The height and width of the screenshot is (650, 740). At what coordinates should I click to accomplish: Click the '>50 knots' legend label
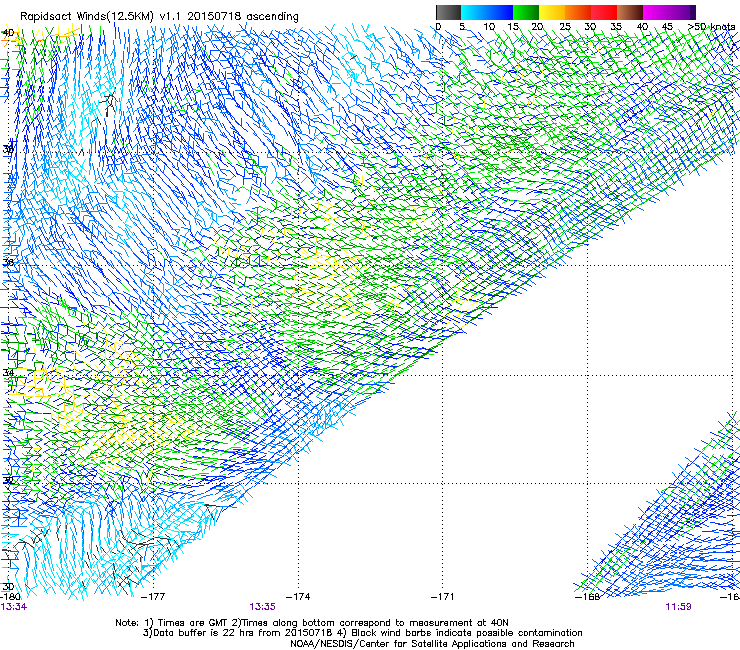click(x=711, y=27)
